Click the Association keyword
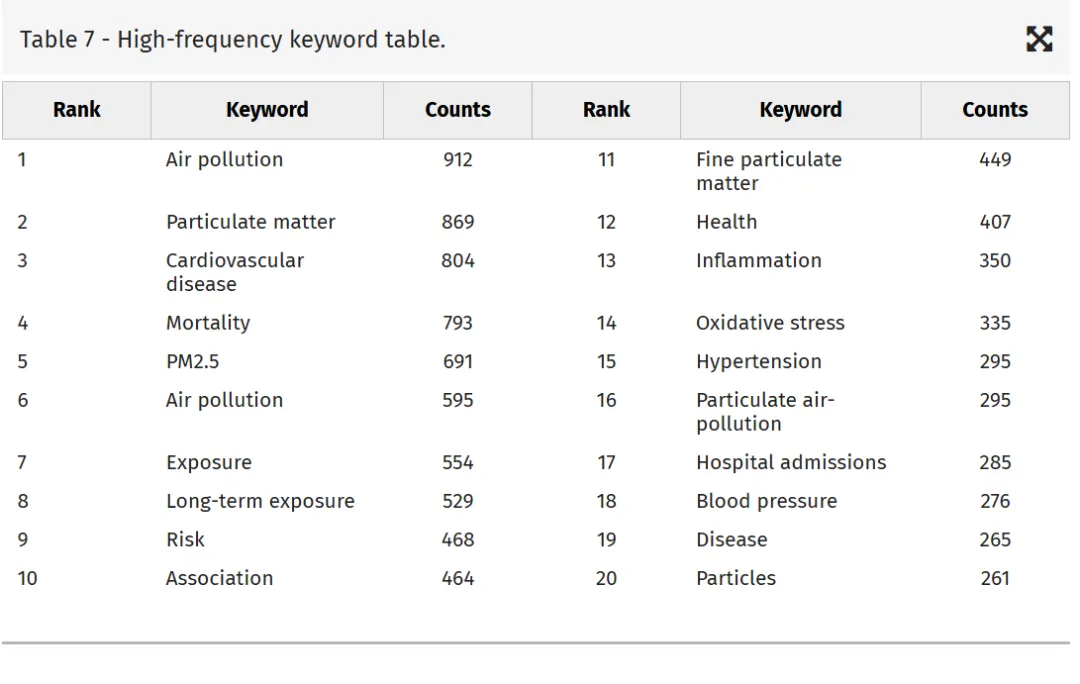This screenshot has width=1080, height=684. (x=219, y=578)
